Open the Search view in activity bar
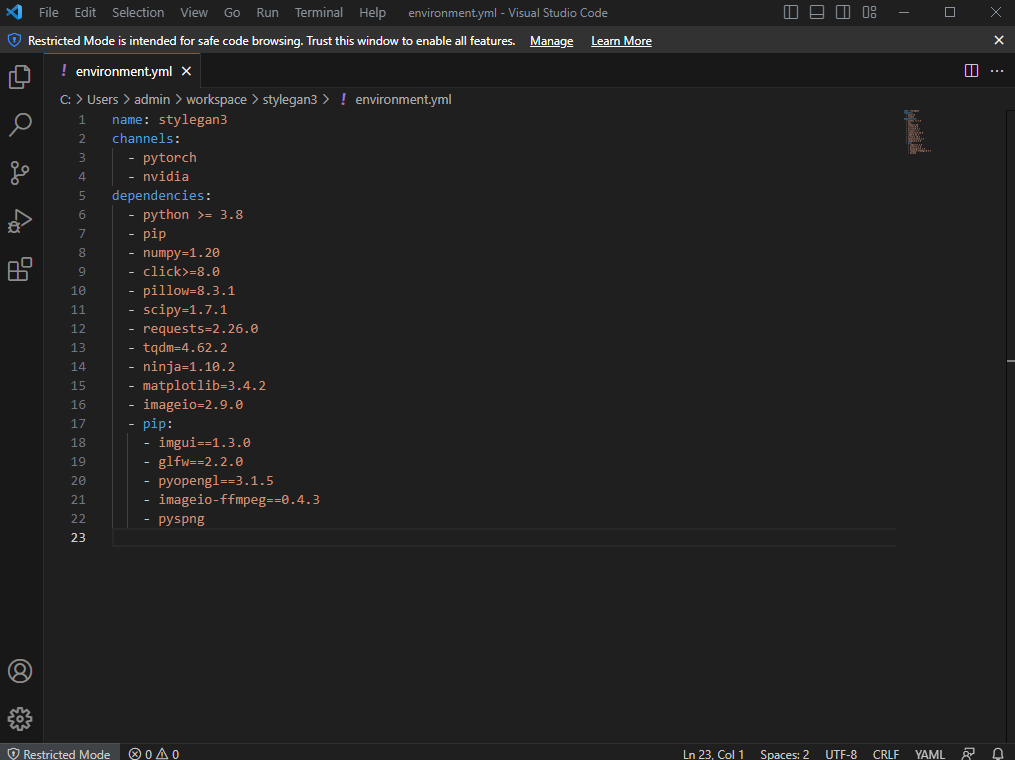 pos(19,125)
